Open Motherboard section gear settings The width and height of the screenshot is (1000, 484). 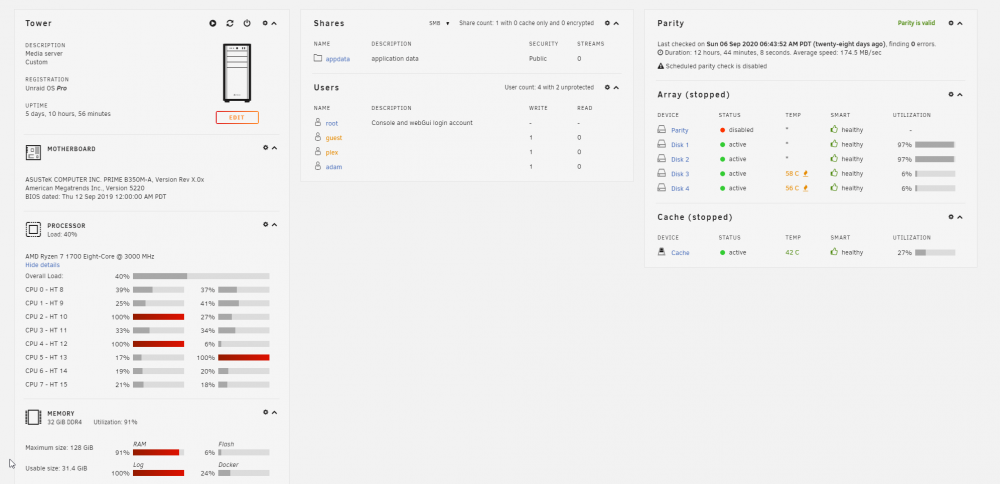265,148
